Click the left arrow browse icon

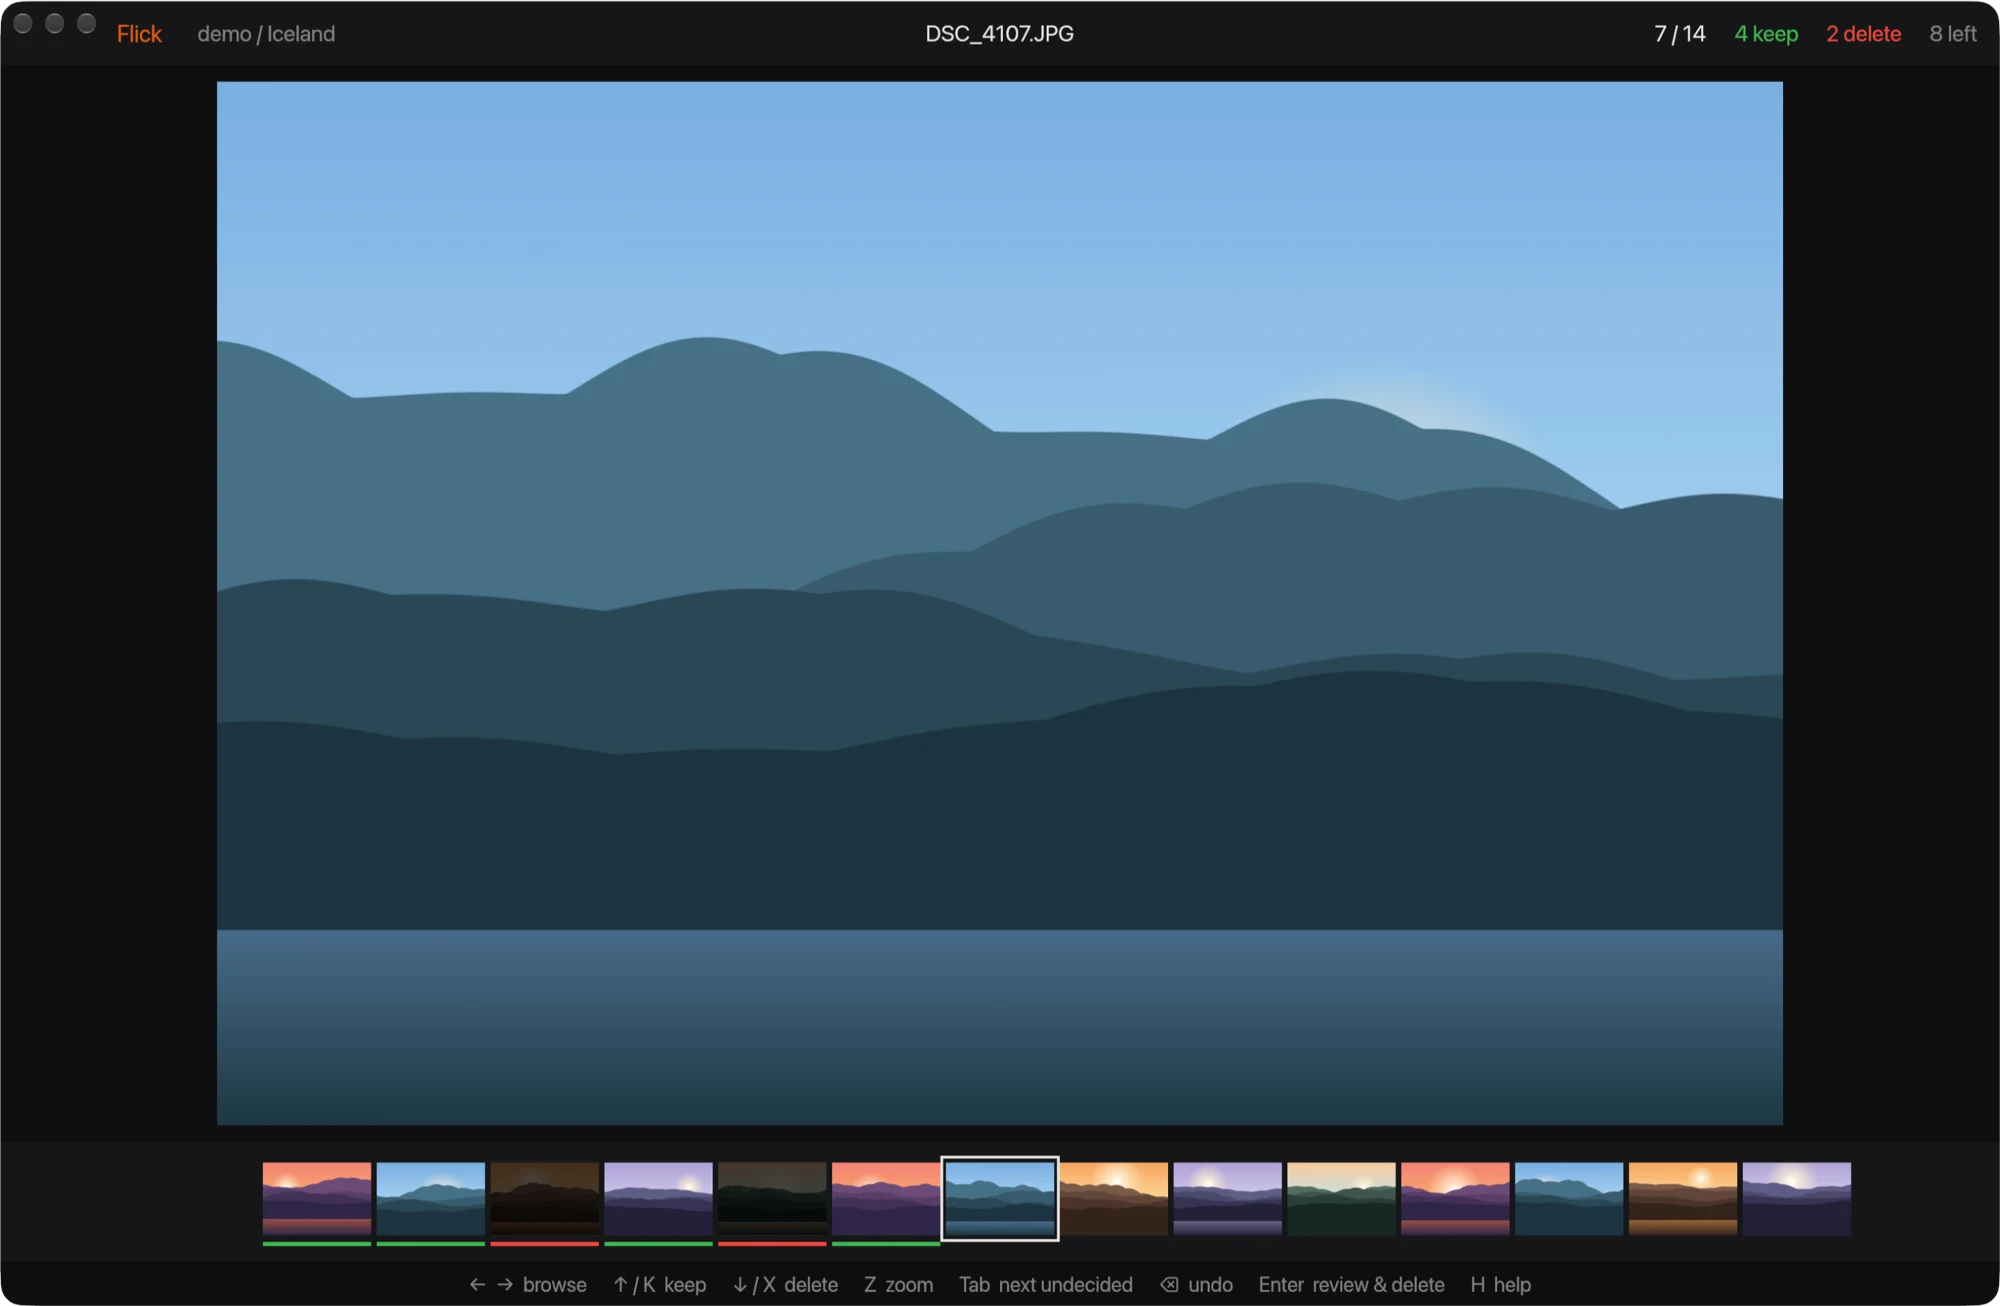477,1285
